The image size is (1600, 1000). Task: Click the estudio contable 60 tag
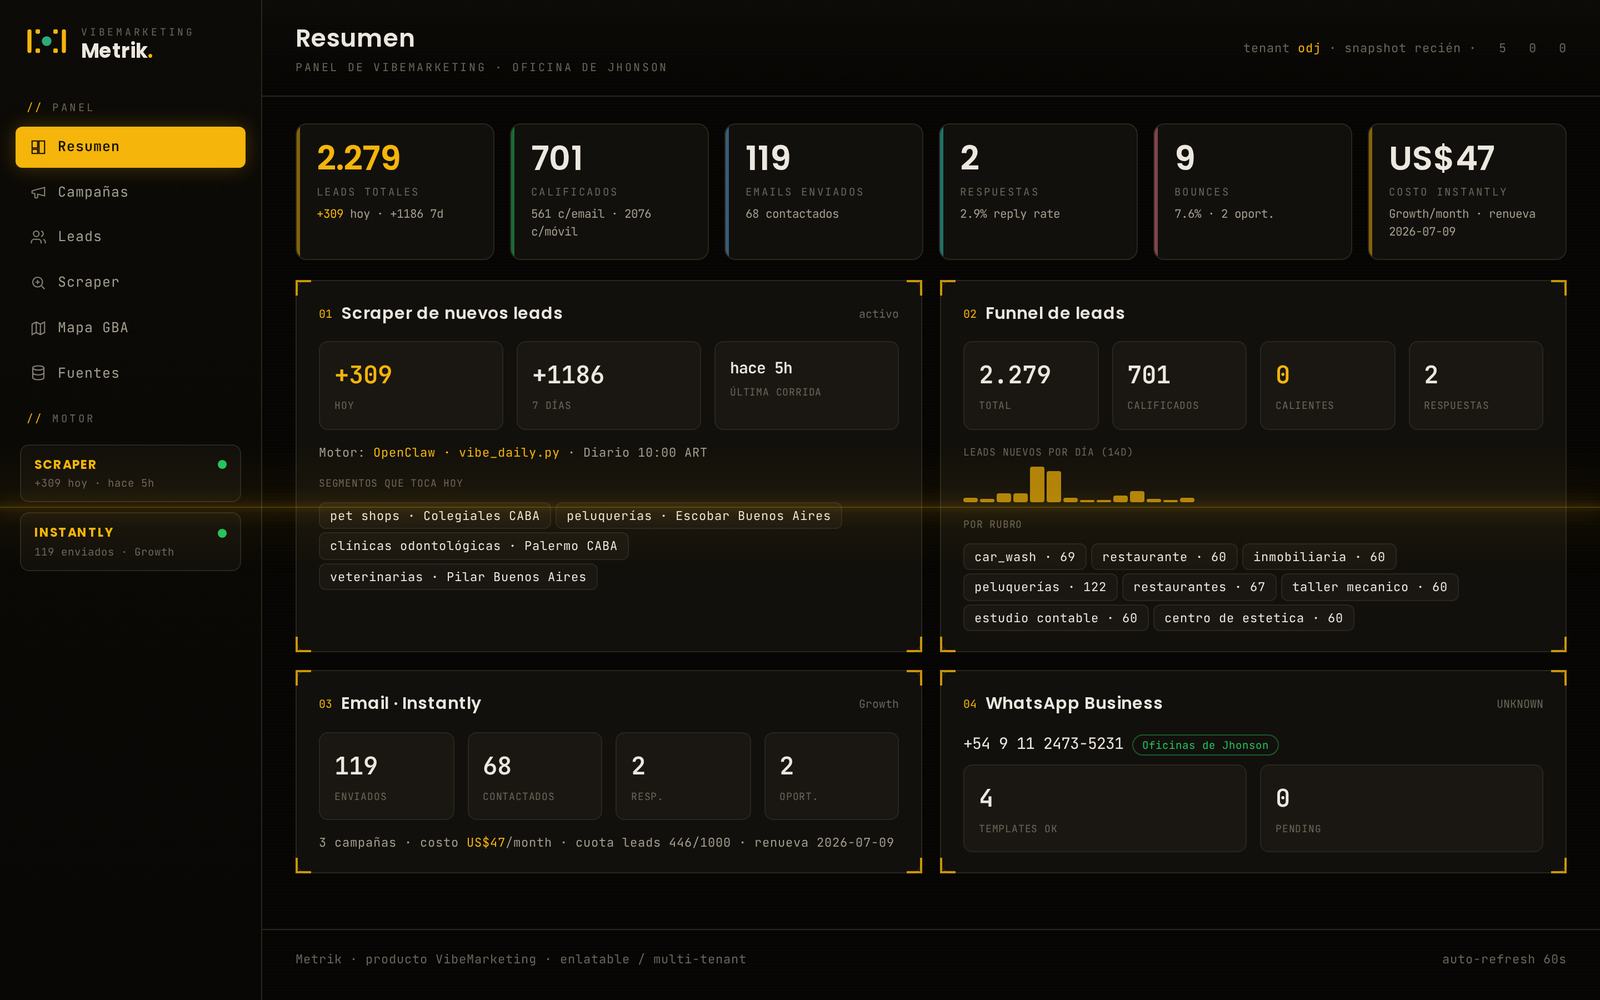click(x=1056, y=618)
